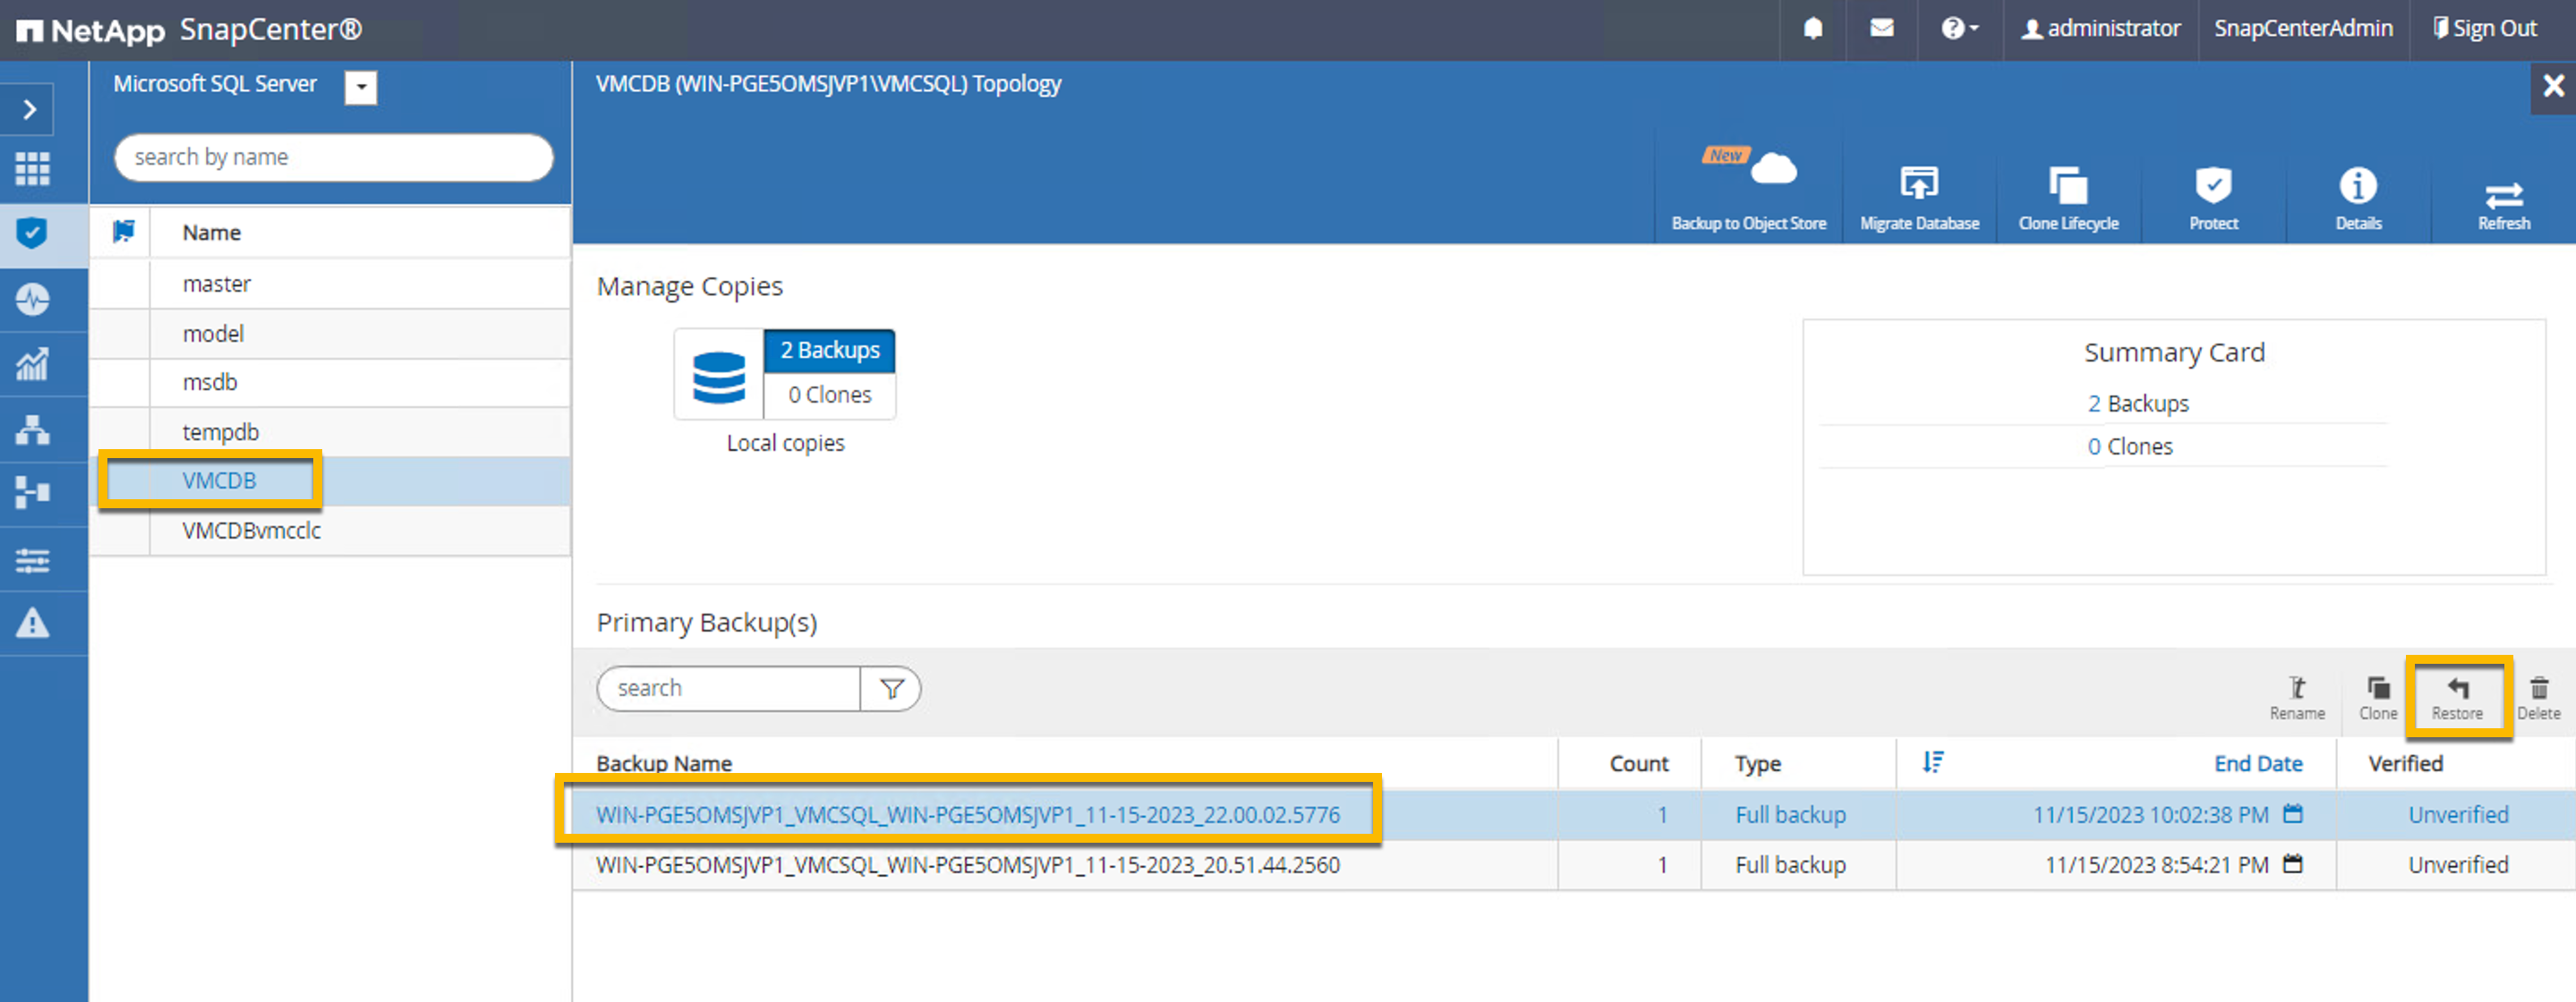Close the topology view with X
This screenshot has width=2576, height=1002.
[2553, 87]
